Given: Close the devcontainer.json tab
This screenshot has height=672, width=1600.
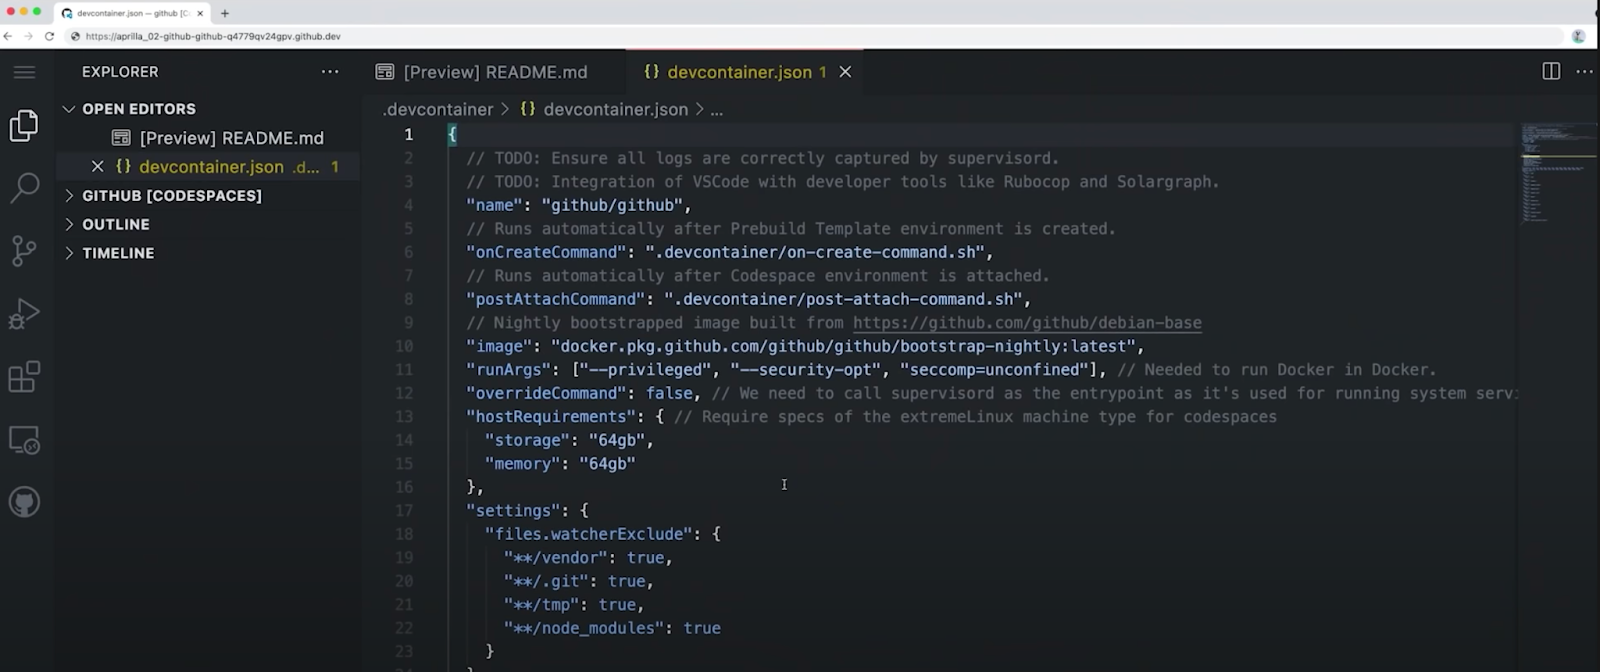Looking at the screenshot, I should pyautogui.click(x=845, y=72).
